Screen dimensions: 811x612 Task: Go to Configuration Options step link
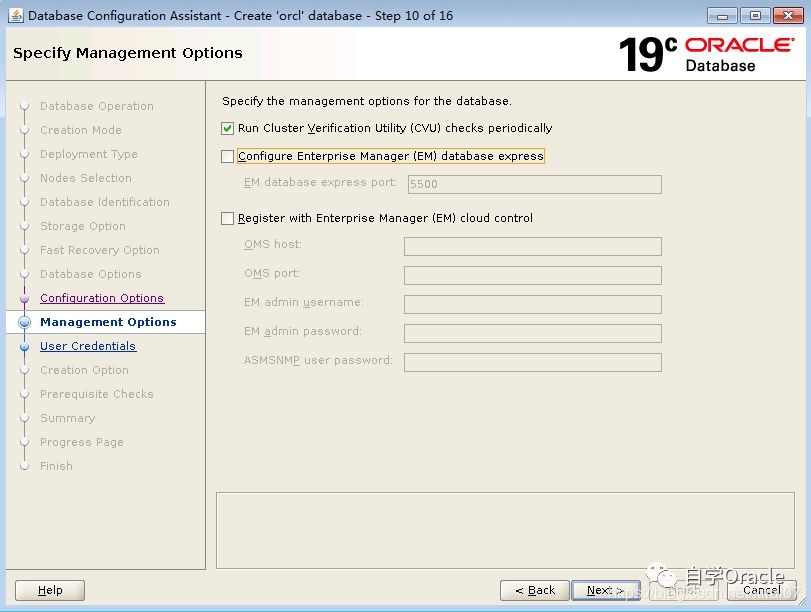click(x=102, y=298)
